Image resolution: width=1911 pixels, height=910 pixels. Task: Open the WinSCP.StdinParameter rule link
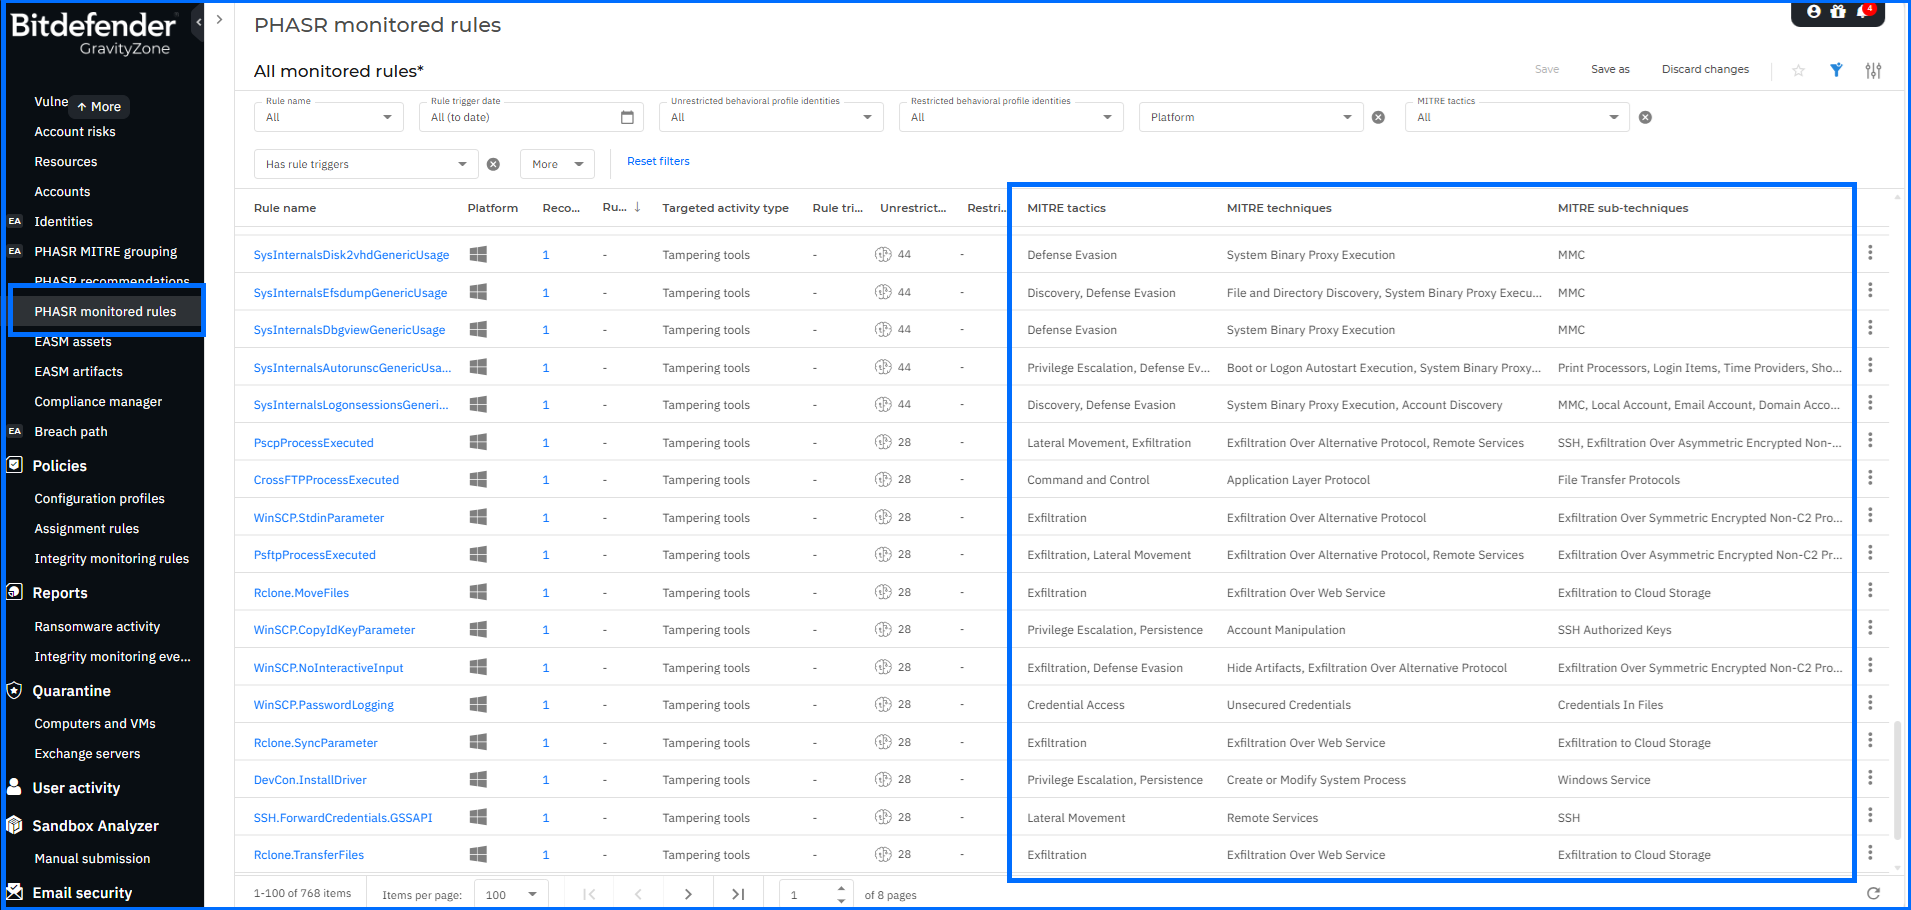pyautogui.click(x=319, y=517)
